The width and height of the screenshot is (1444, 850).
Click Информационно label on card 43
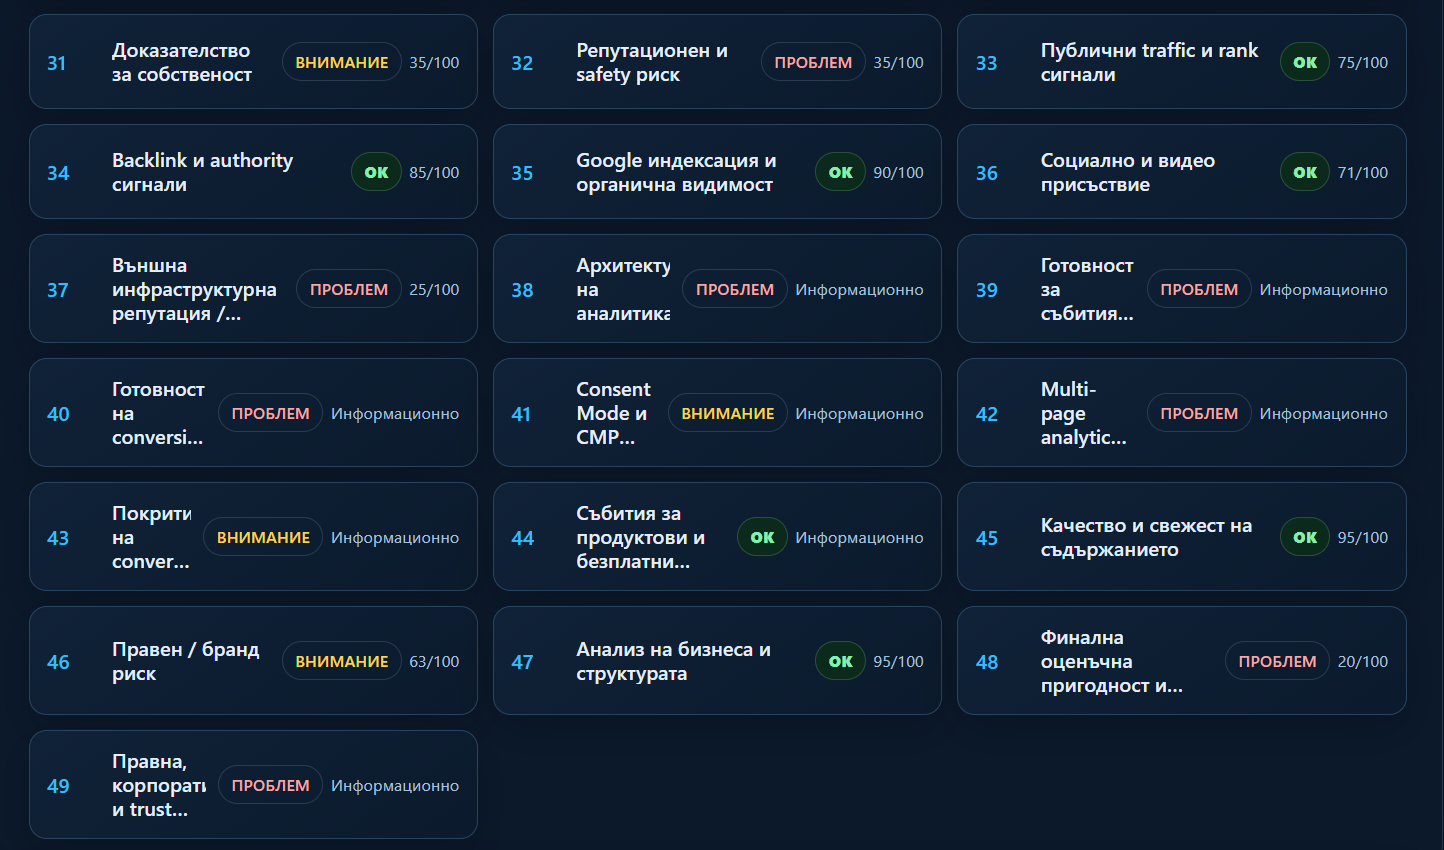(395, 537)
